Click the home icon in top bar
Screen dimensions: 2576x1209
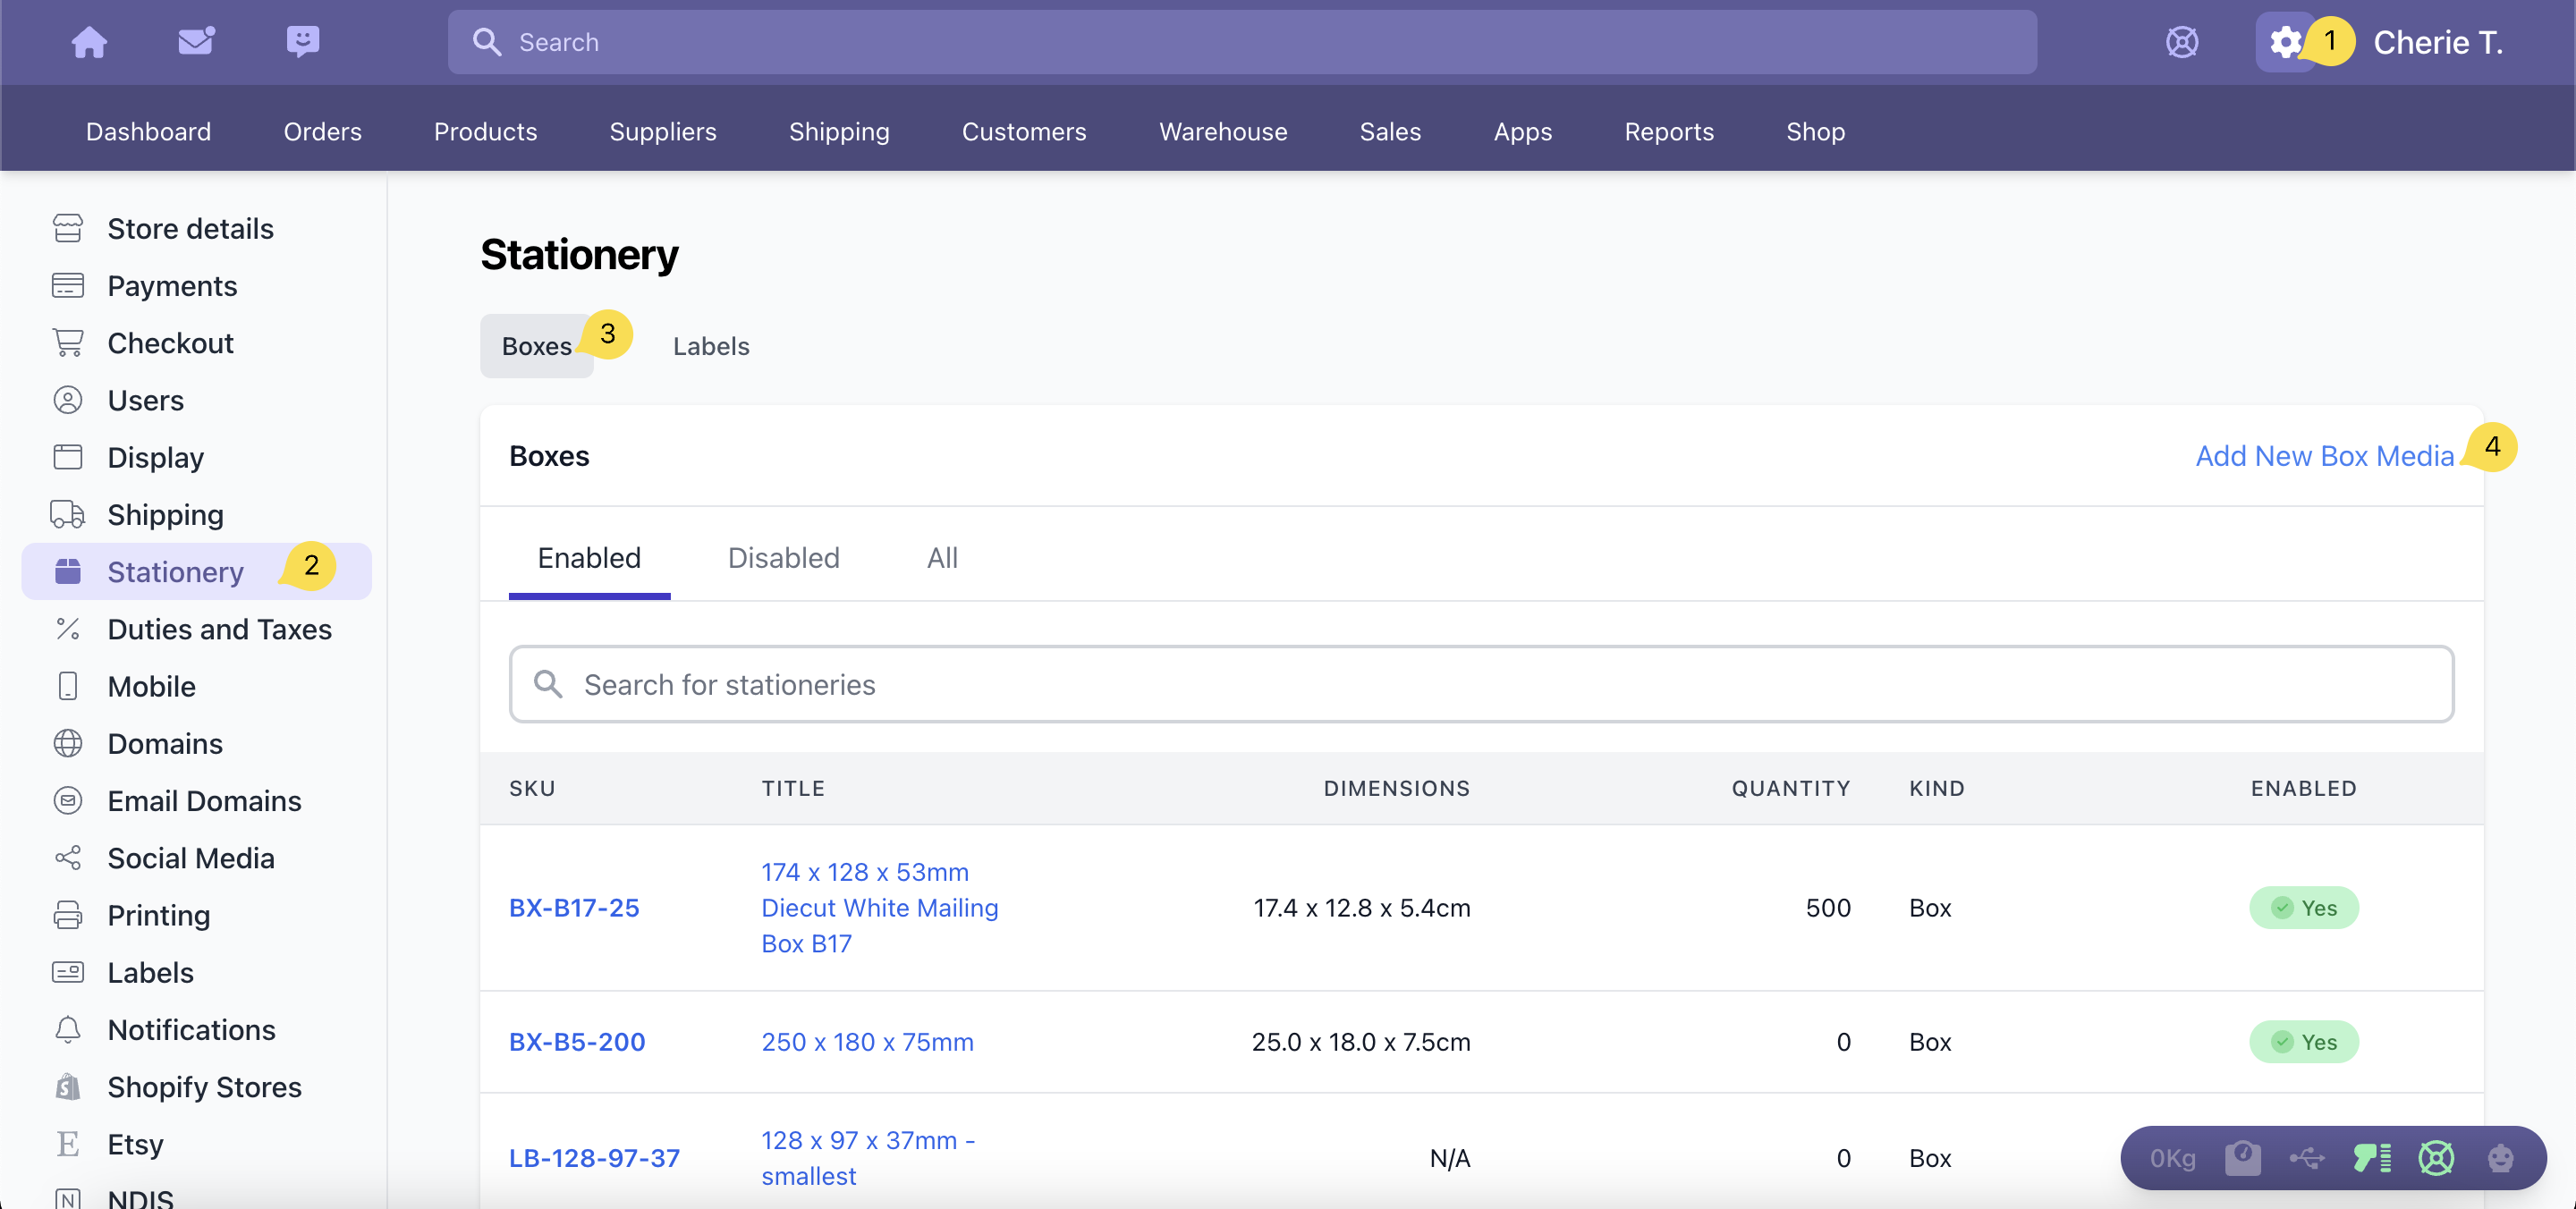pyautogui.click(x=89, y=42)
